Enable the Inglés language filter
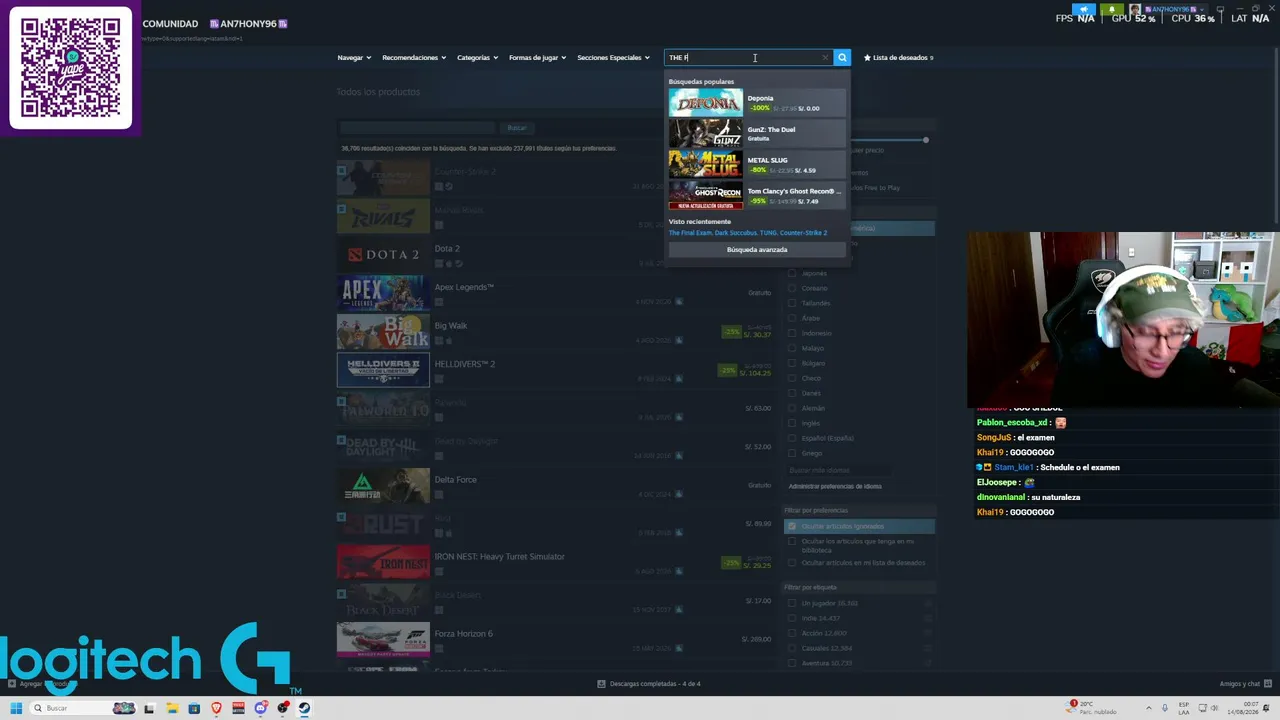The image size is (1280, 720). click(792, 423)
